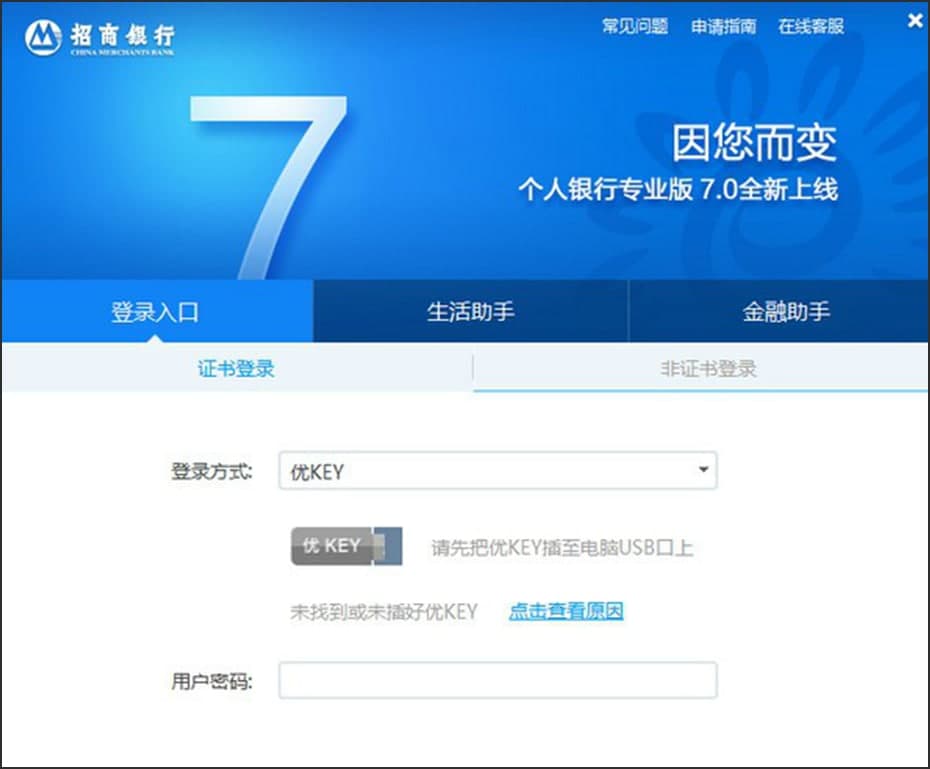Open 常见问题 FAQ link

(635, 26)
